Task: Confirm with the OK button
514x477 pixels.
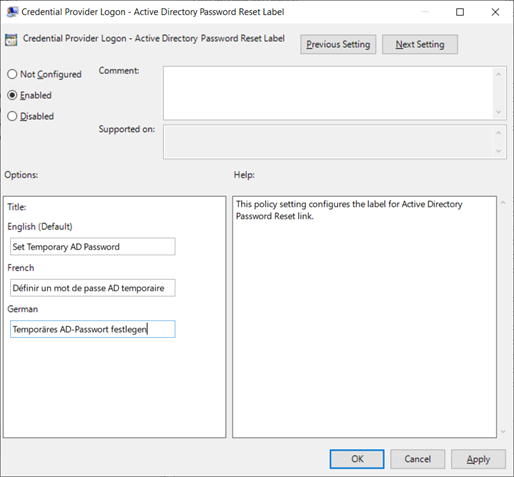Action: [357, 459]
